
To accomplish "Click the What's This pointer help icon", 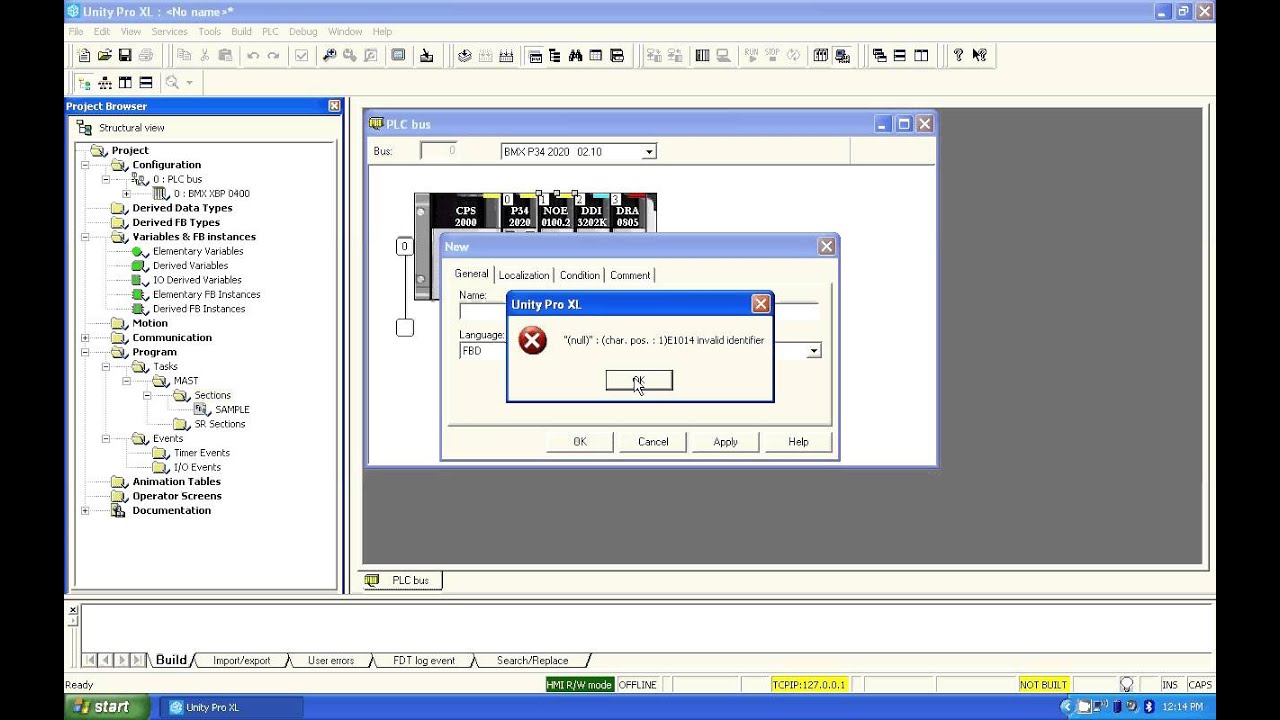I will pos(979,56).
